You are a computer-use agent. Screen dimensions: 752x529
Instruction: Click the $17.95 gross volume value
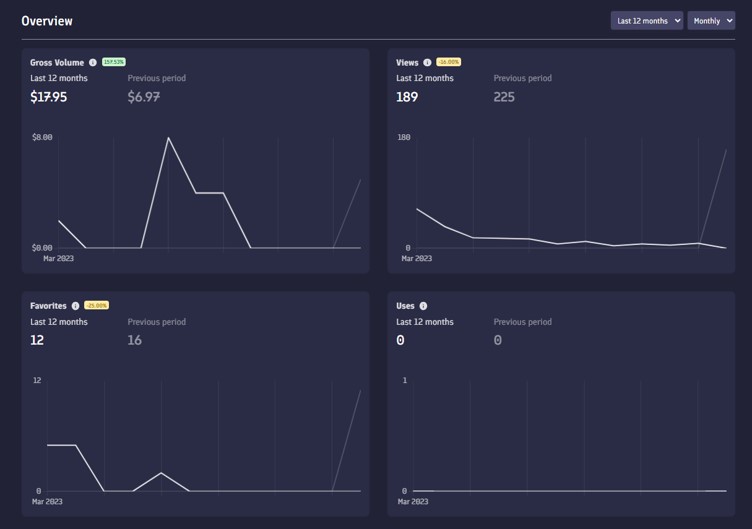coord(48,97)
